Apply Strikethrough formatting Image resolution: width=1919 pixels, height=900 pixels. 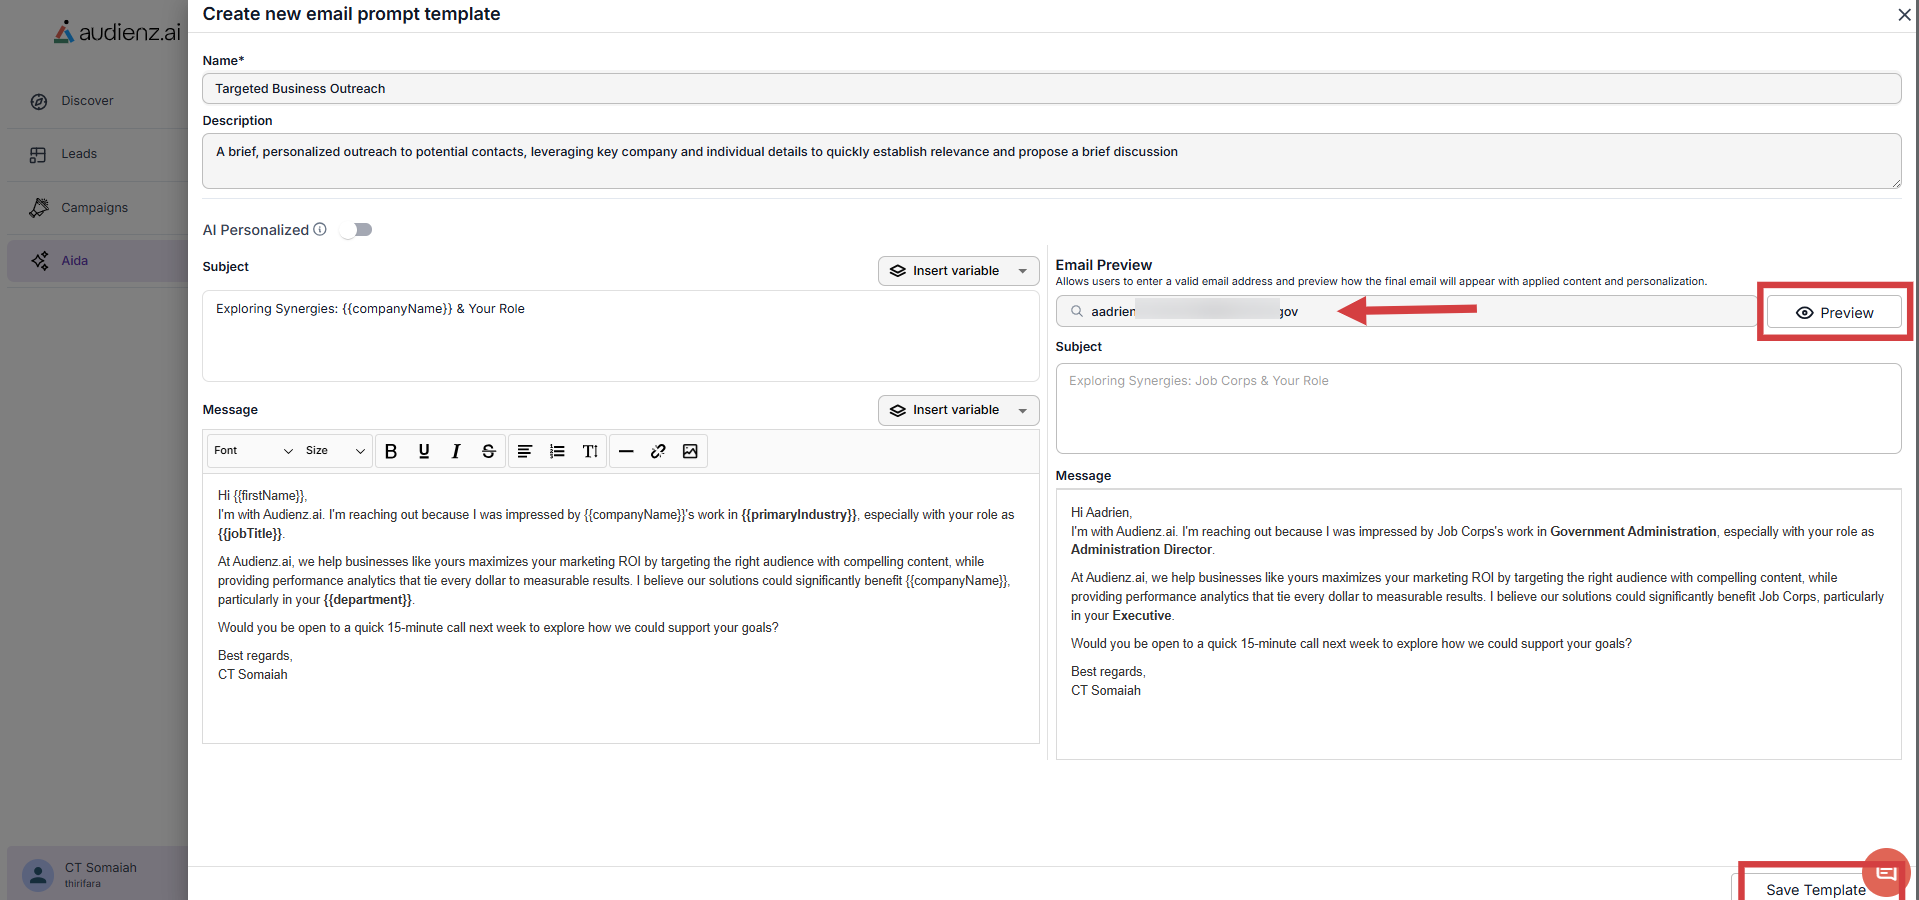(489, 451)
